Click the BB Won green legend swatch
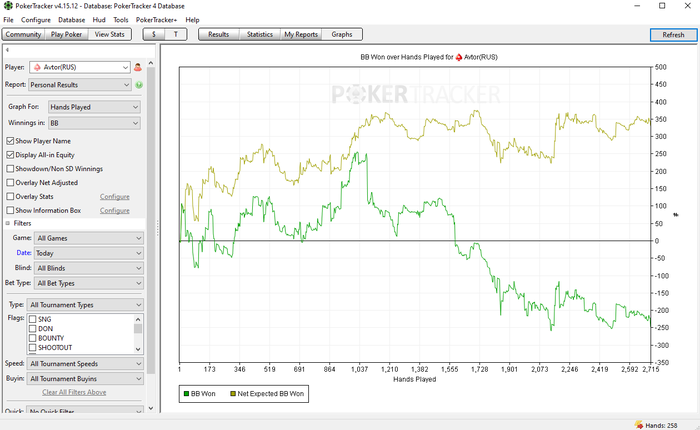The width and height of the screenshot is (700, 430). tap(186, 394)
